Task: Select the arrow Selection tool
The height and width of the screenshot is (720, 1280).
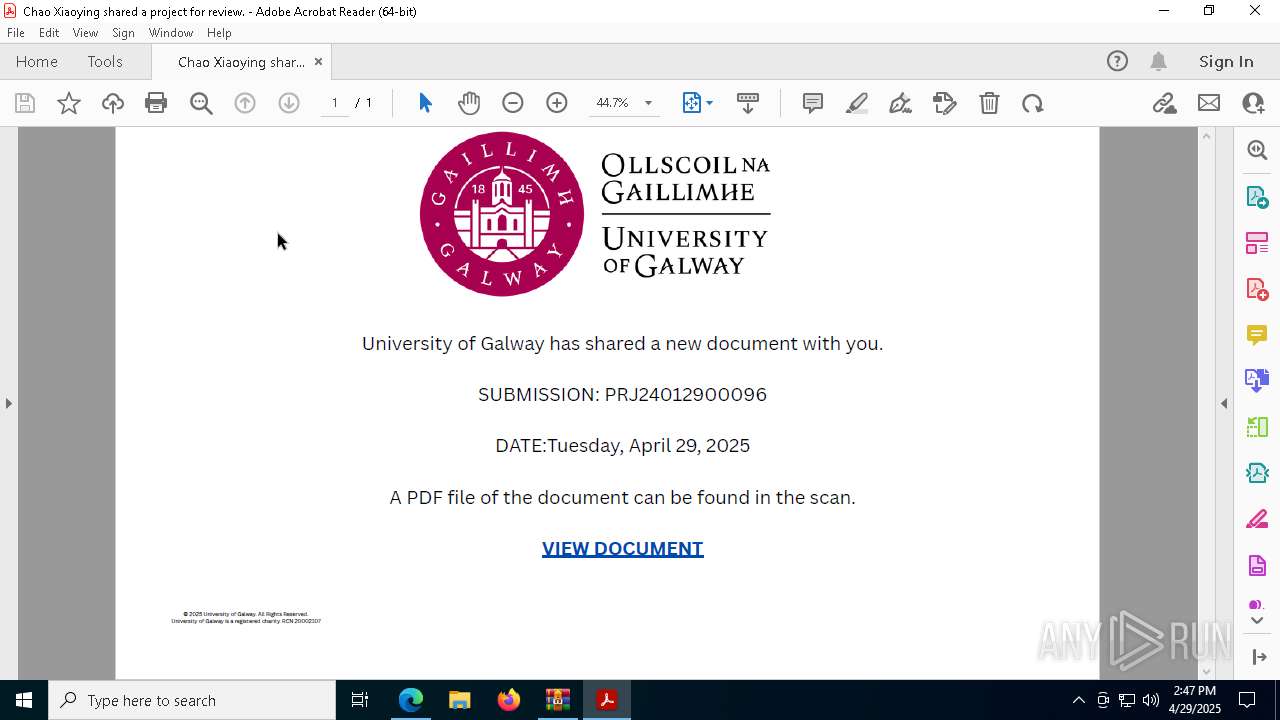Action: (425, 103)
